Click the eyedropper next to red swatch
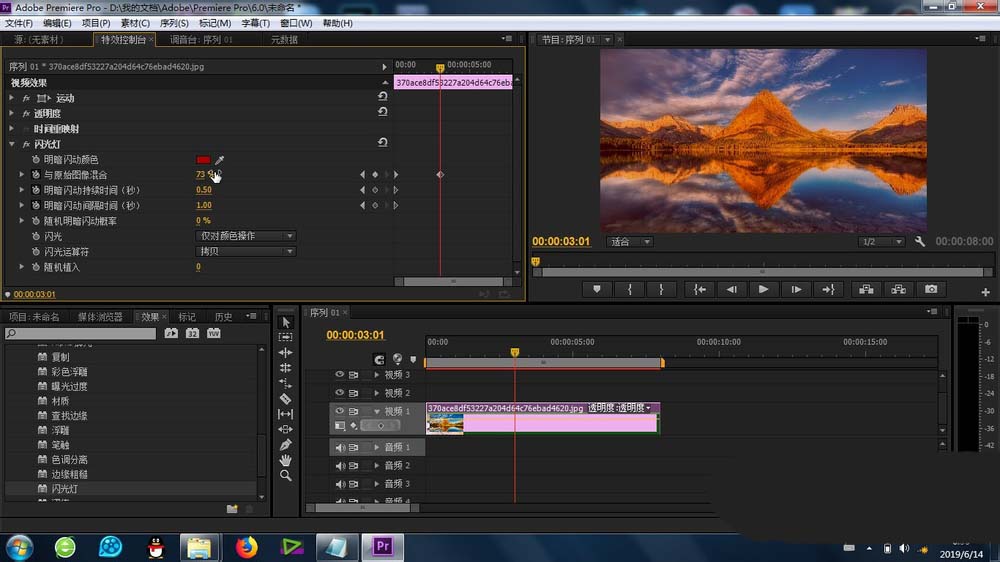The height and width of the screenshot is (562, 1000). click(219, 159)
